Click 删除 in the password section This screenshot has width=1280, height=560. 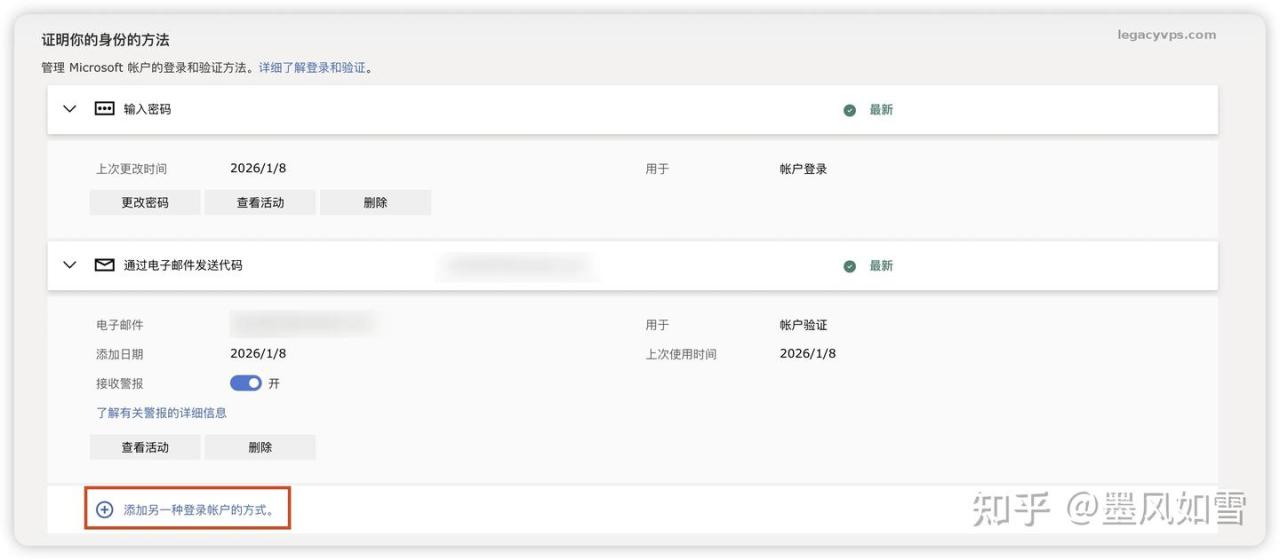point(375,202)
